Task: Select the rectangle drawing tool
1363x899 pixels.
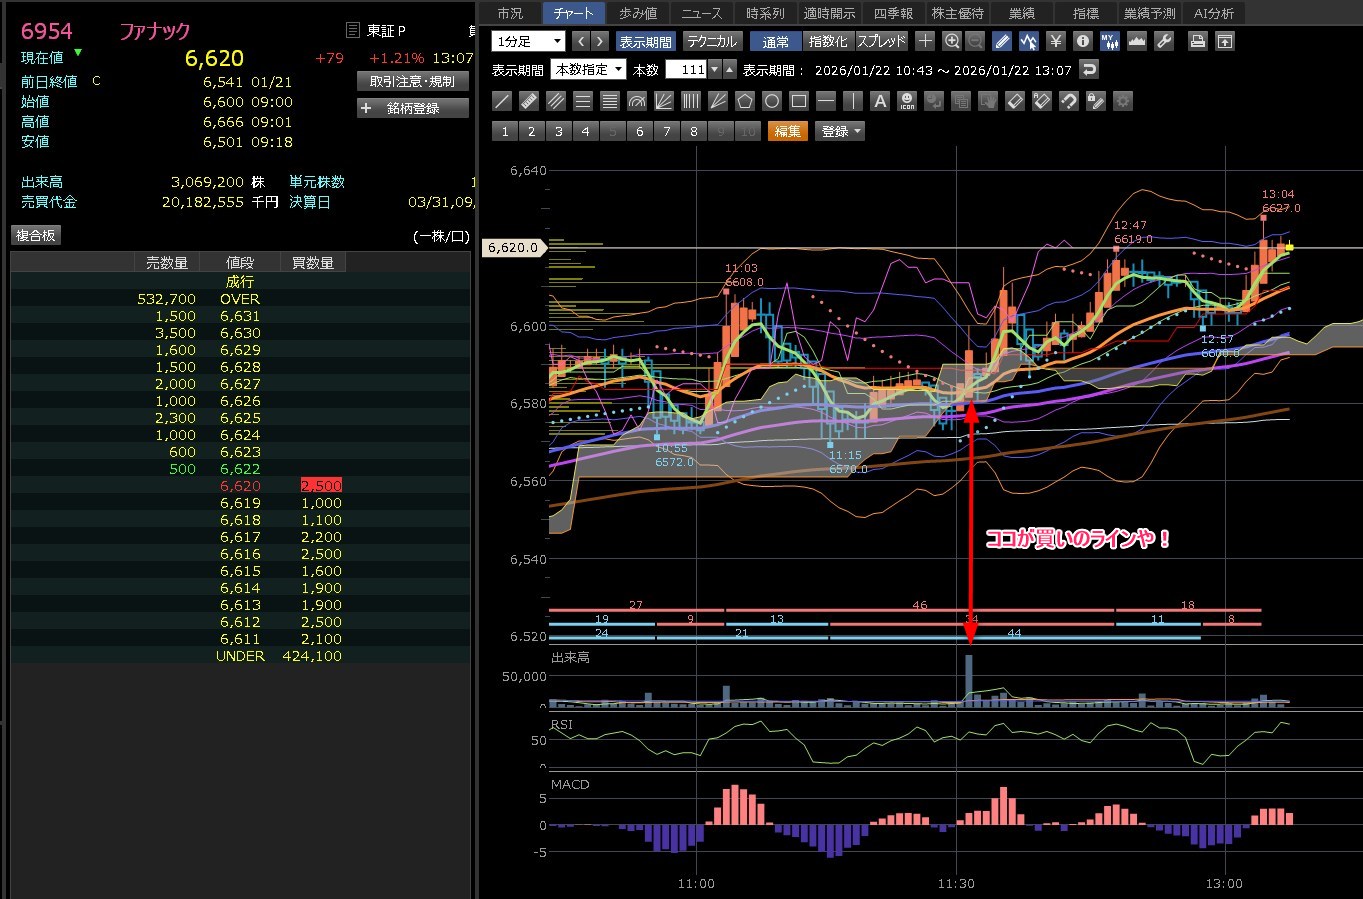Action: click(799, 101)
